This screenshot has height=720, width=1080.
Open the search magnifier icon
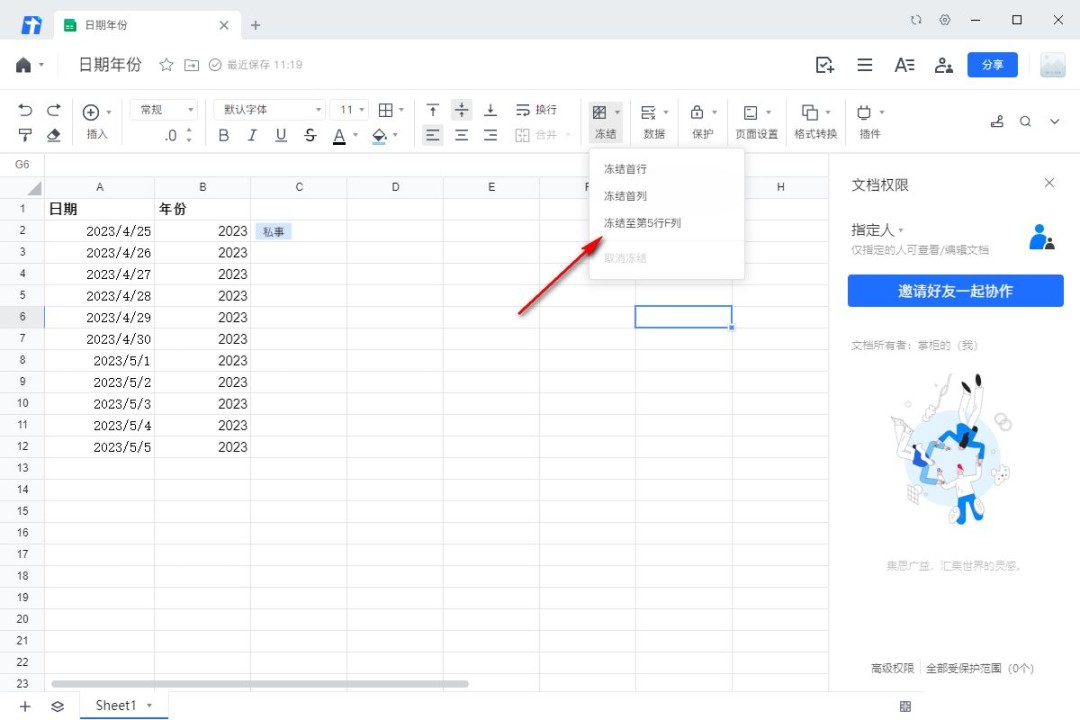[x=1025, y=121]
